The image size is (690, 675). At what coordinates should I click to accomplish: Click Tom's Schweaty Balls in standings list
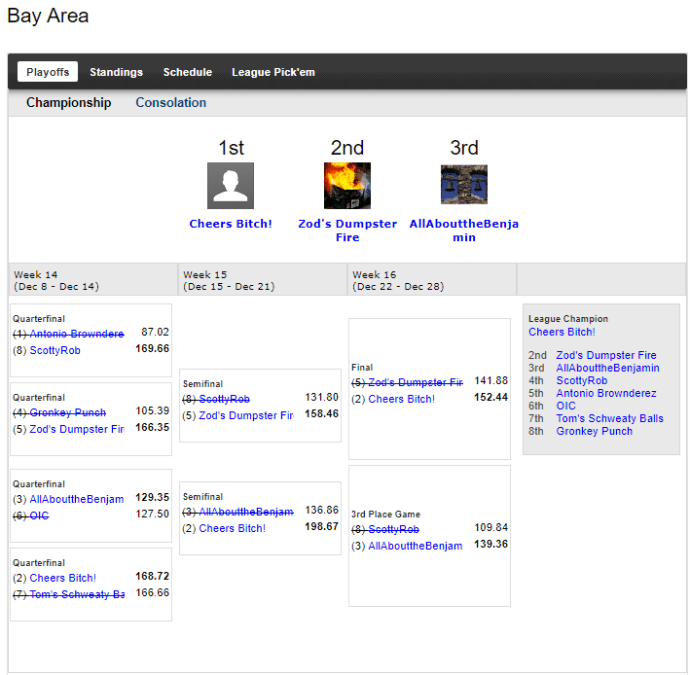coord(609,419)
